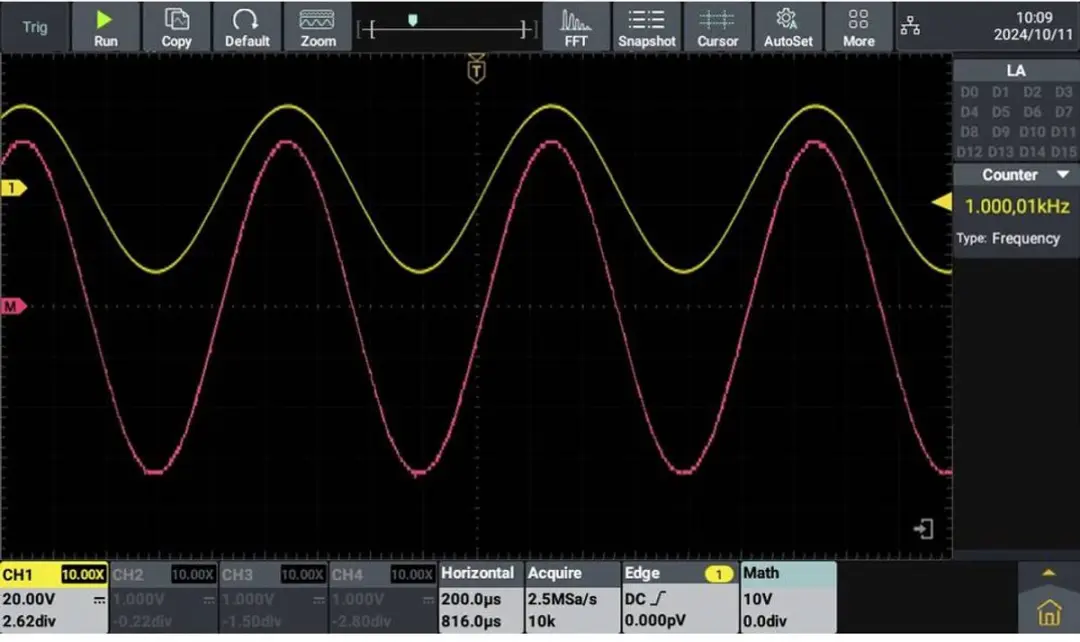Select the D0 digital channel
This screenshot has height=642, width=1080.
(x=969, y=92)
